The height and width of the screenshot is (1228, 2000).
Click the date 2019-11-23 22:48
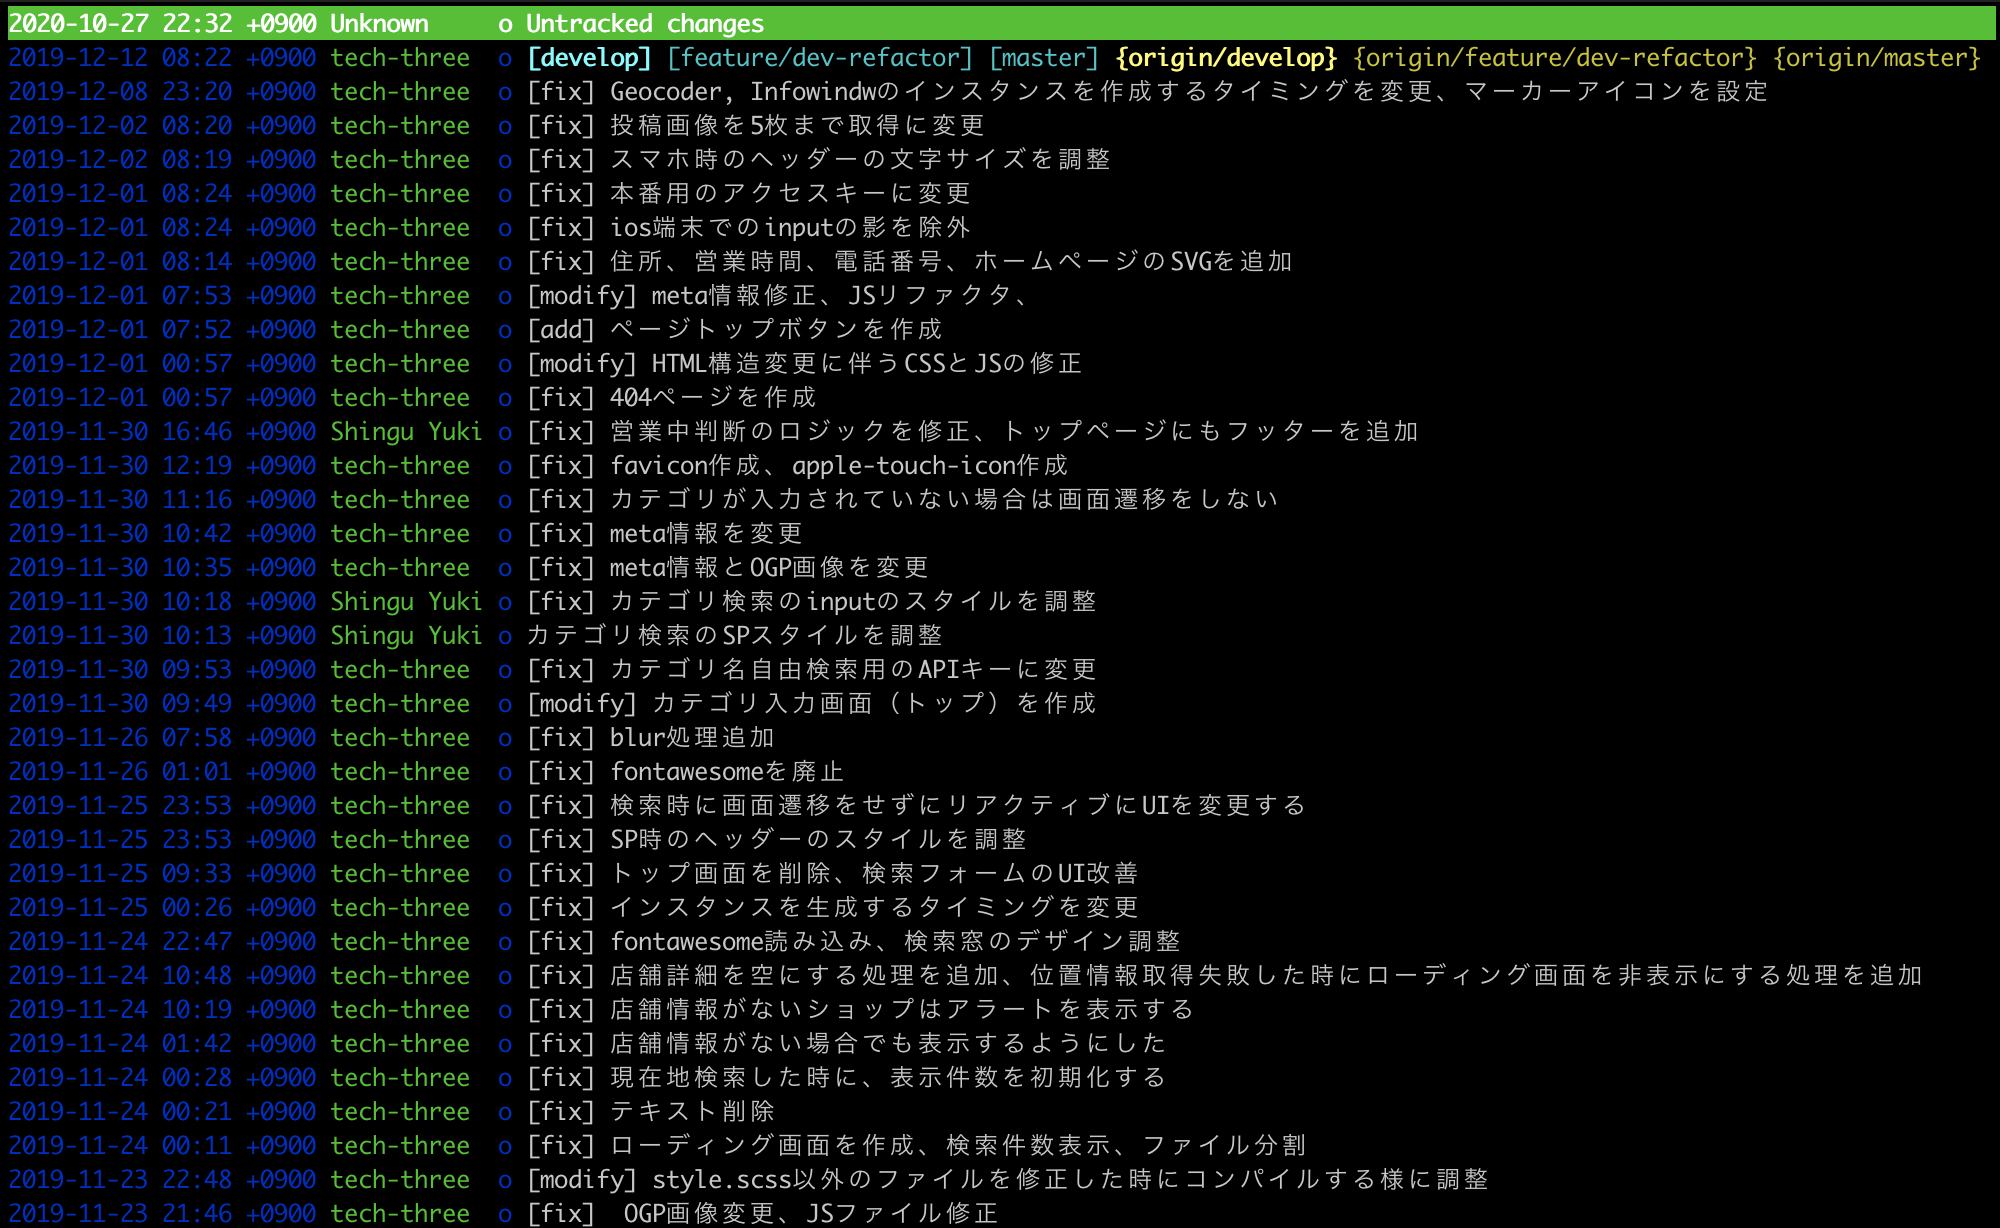[x=120, y=1179]
